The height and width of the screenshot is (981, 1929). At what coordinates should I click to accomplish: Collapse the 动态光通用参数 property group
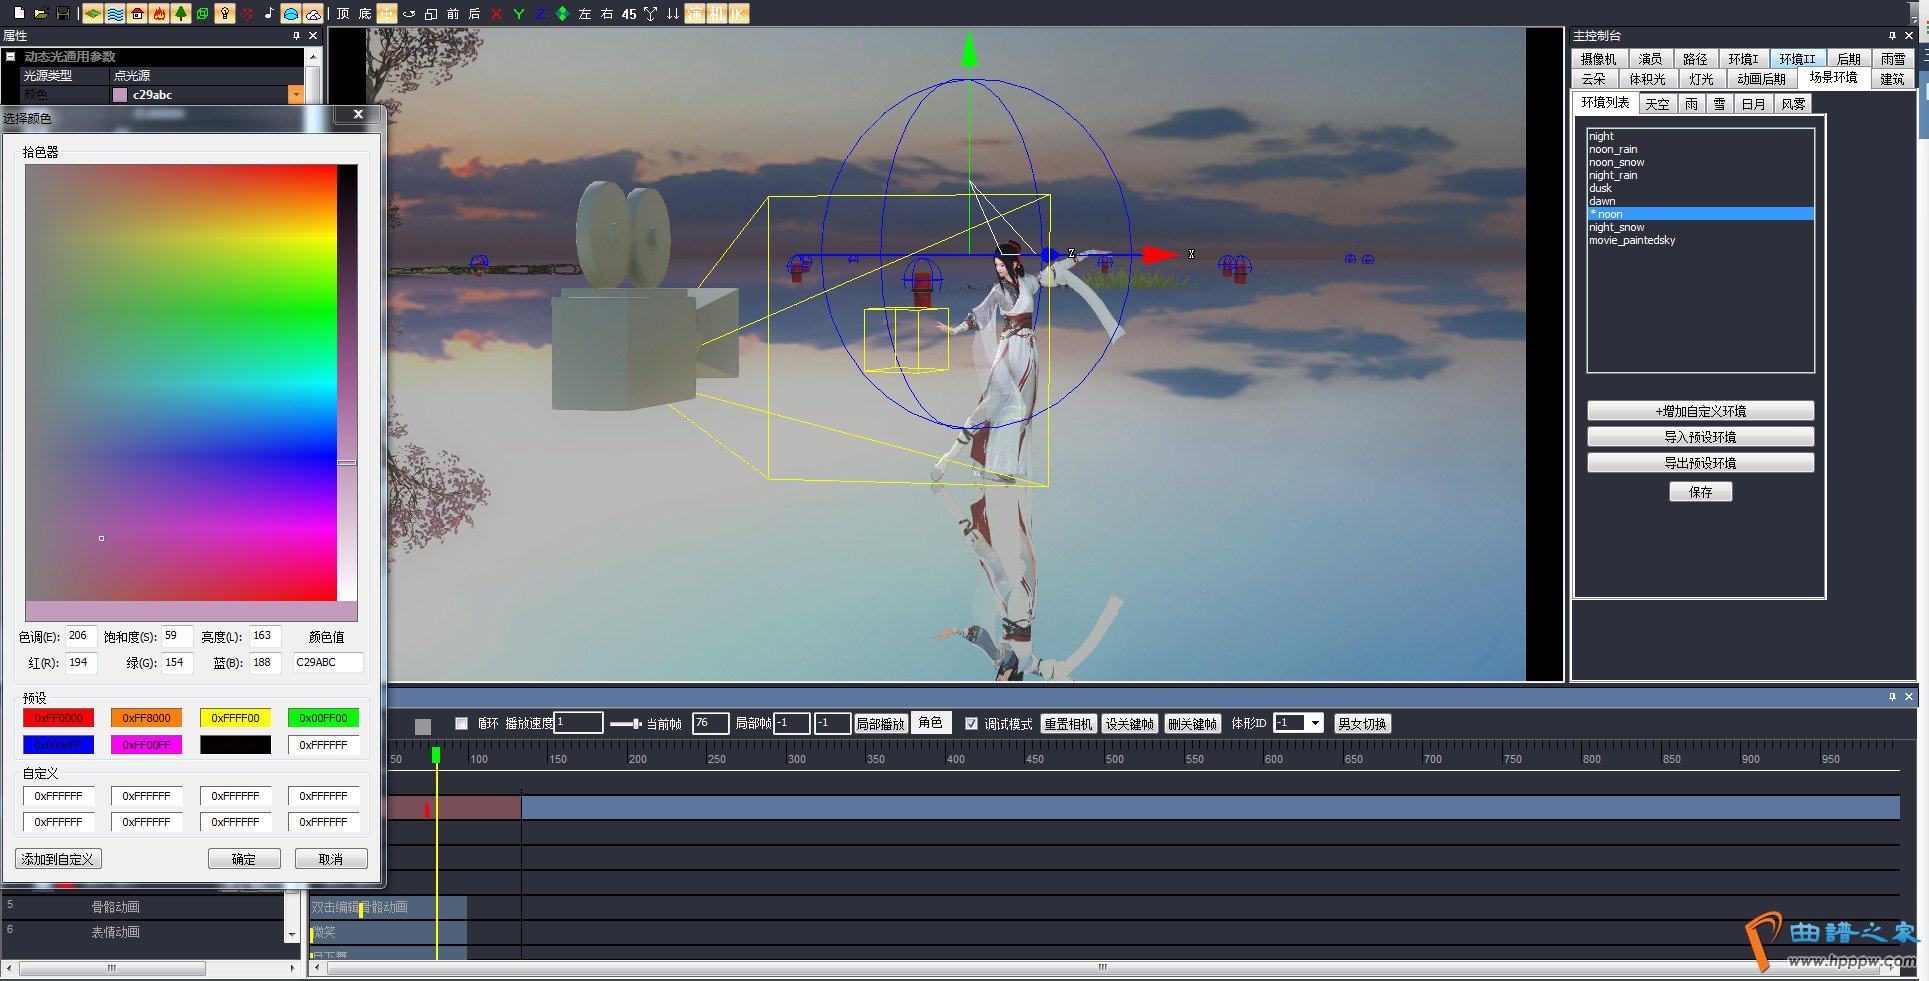[11, 57]
